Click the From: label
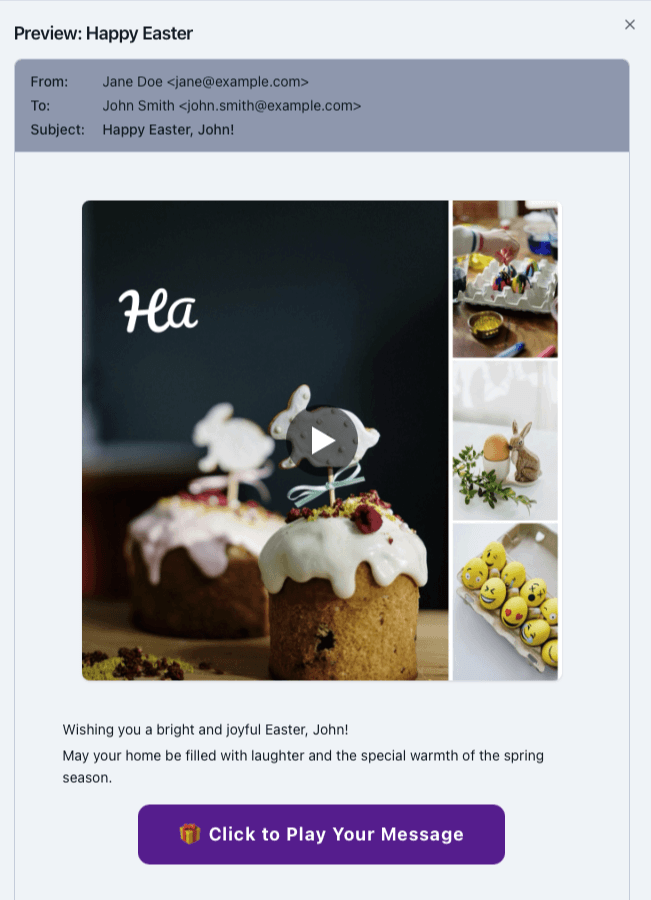This screenshot has width=651, height=900. 49,82
